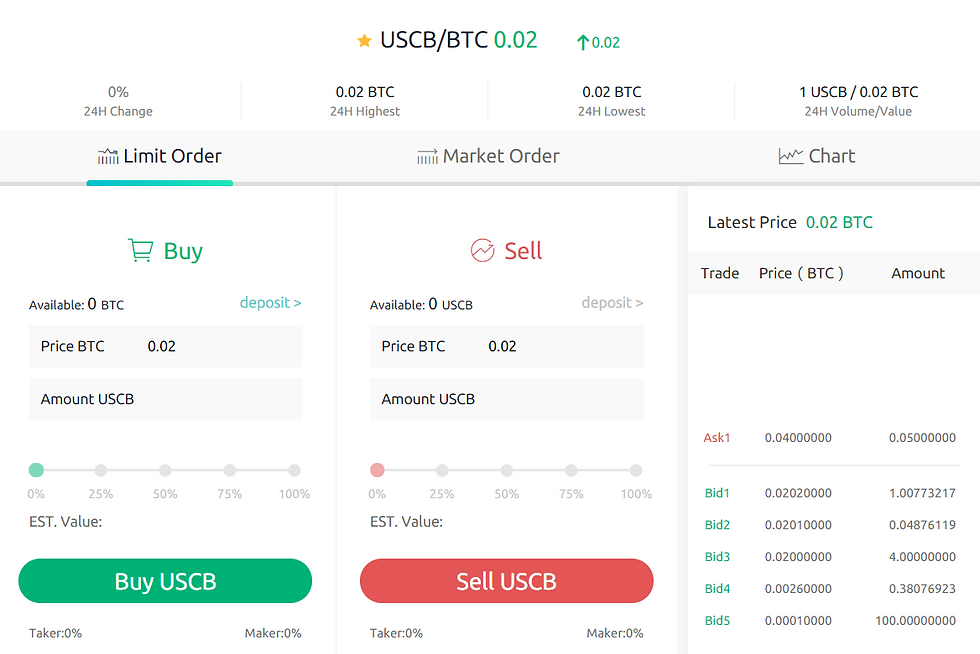The width and height of the screenshot is (980, 654).
Task: Click the favorite star next to USCB/BTC
Action: tap(364, 41)
